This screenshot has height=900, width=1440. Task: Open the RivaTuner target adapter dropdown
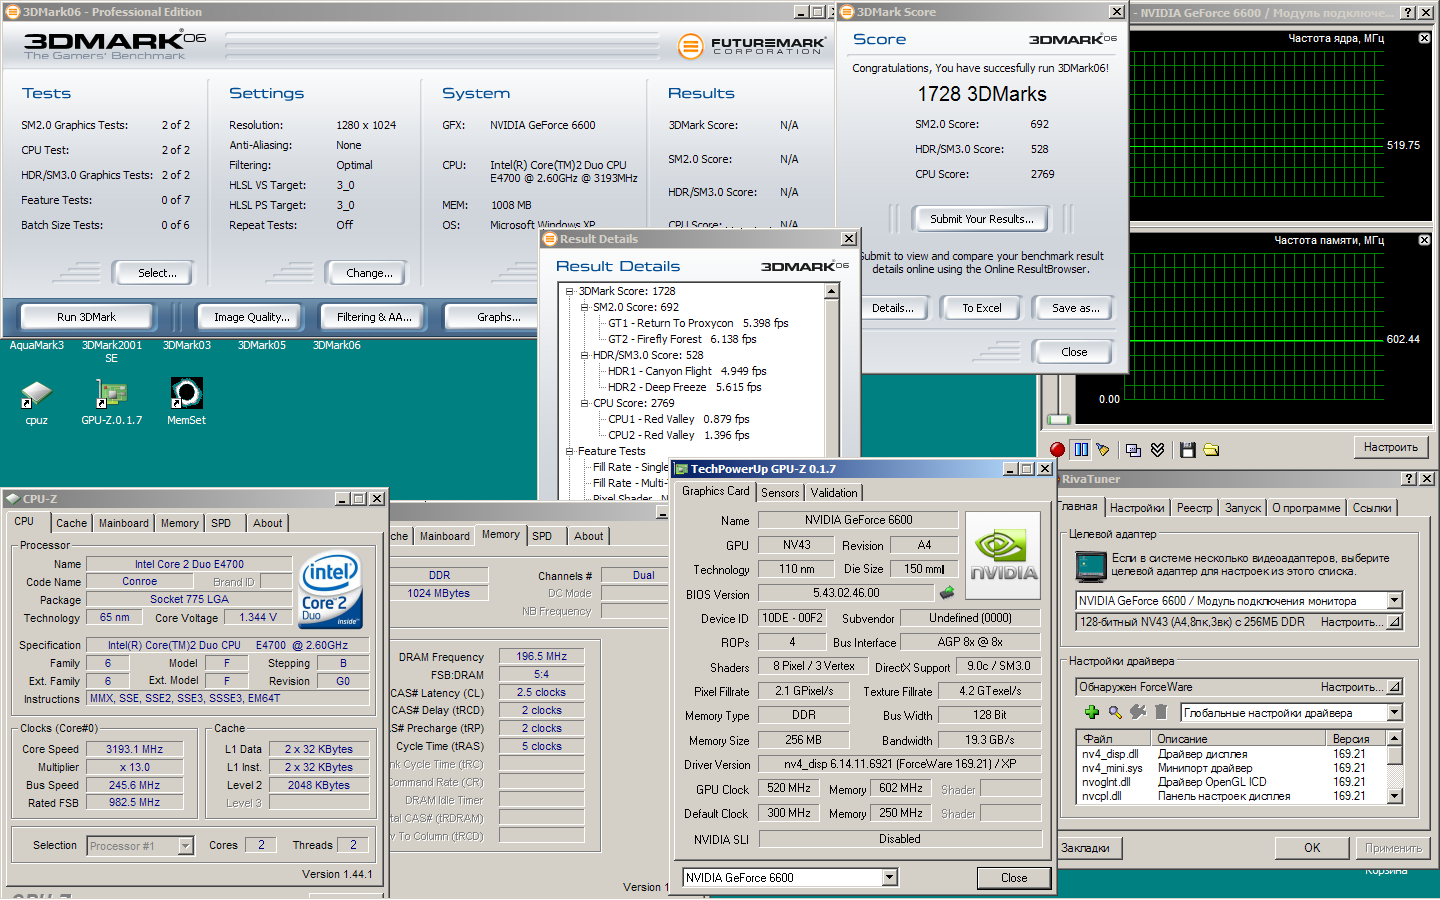point(1395,601)
